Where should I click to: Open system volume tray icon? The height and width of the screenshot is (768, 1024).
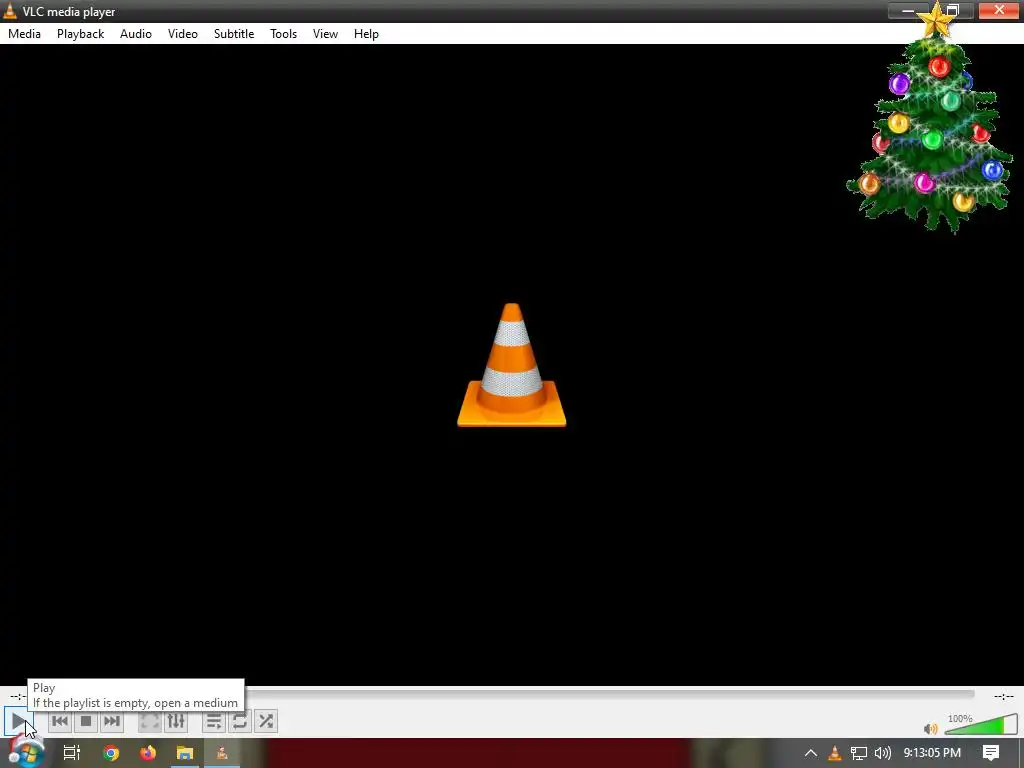tap(883, 753)
